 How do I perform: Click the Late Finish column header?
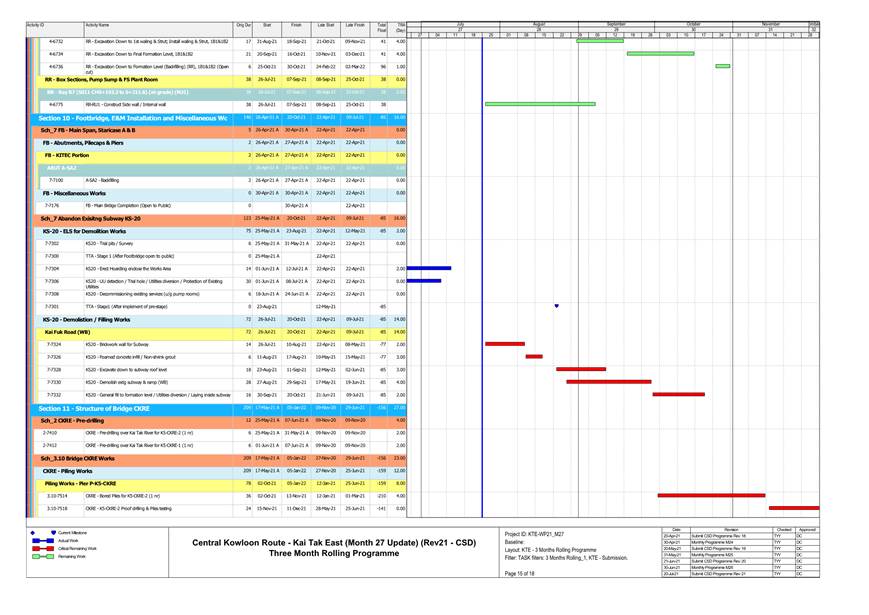click(x=354, y=23)
